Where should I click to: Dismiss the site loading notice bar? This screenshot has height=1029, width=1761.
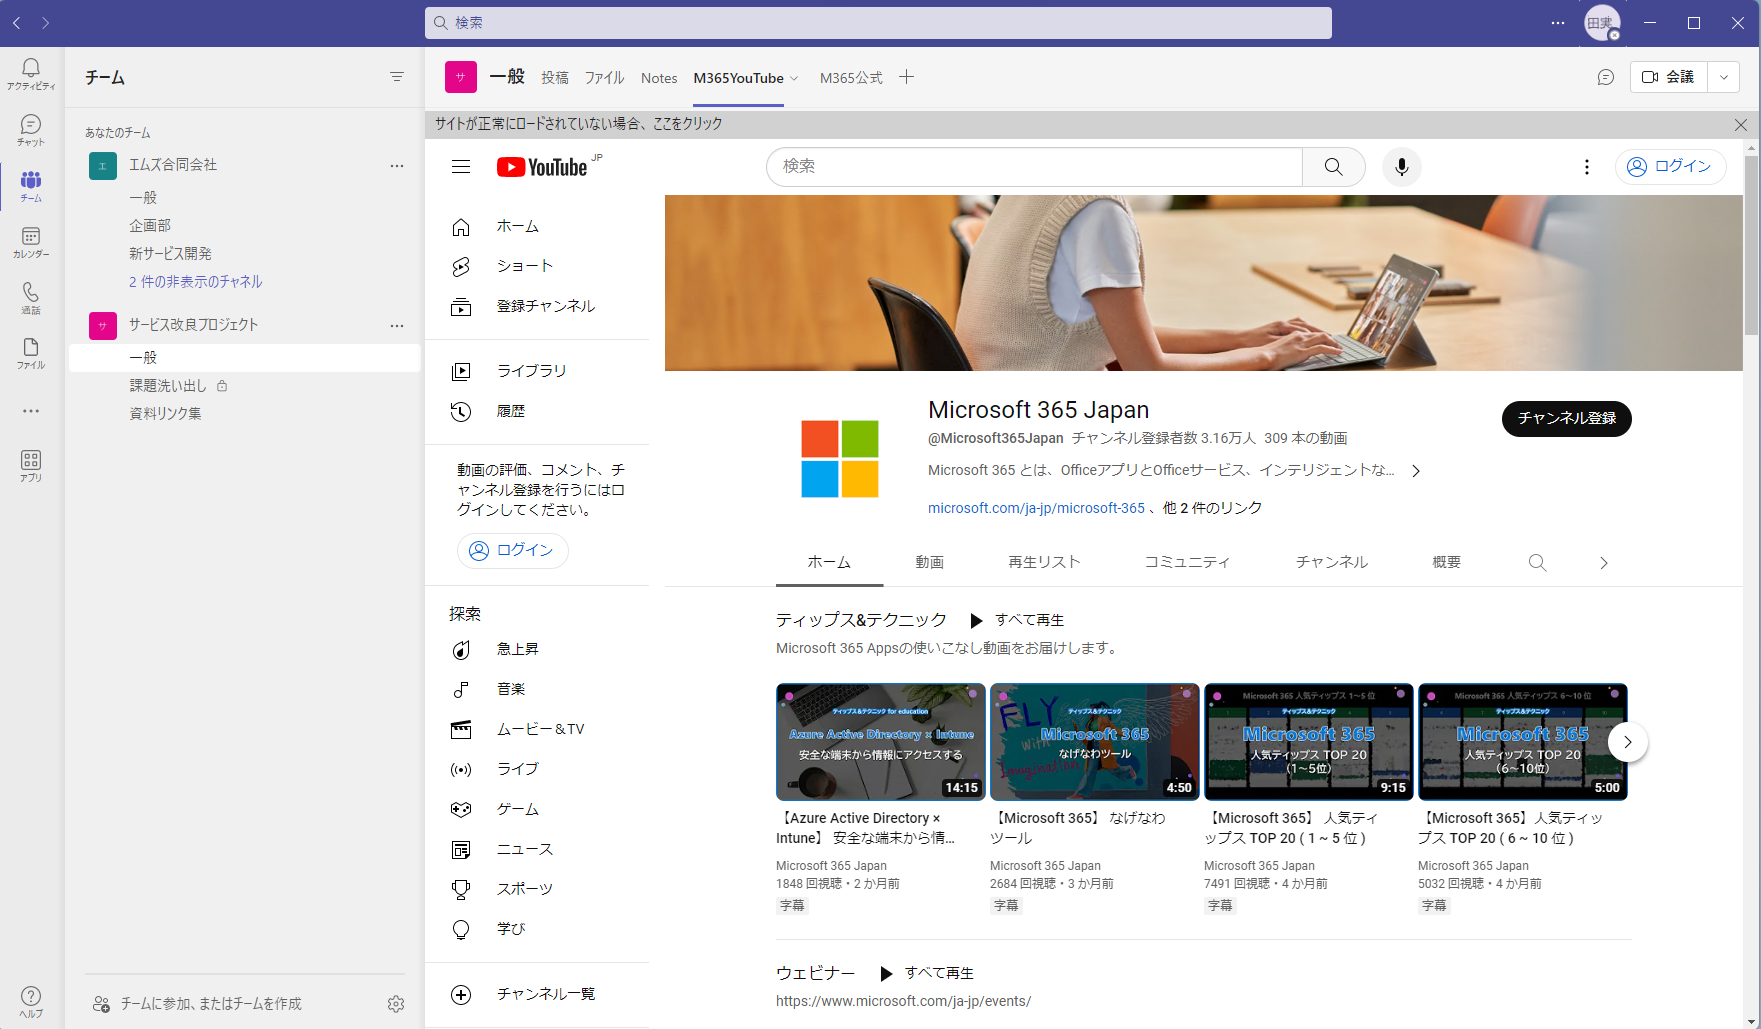click(x=1741, y=125)
